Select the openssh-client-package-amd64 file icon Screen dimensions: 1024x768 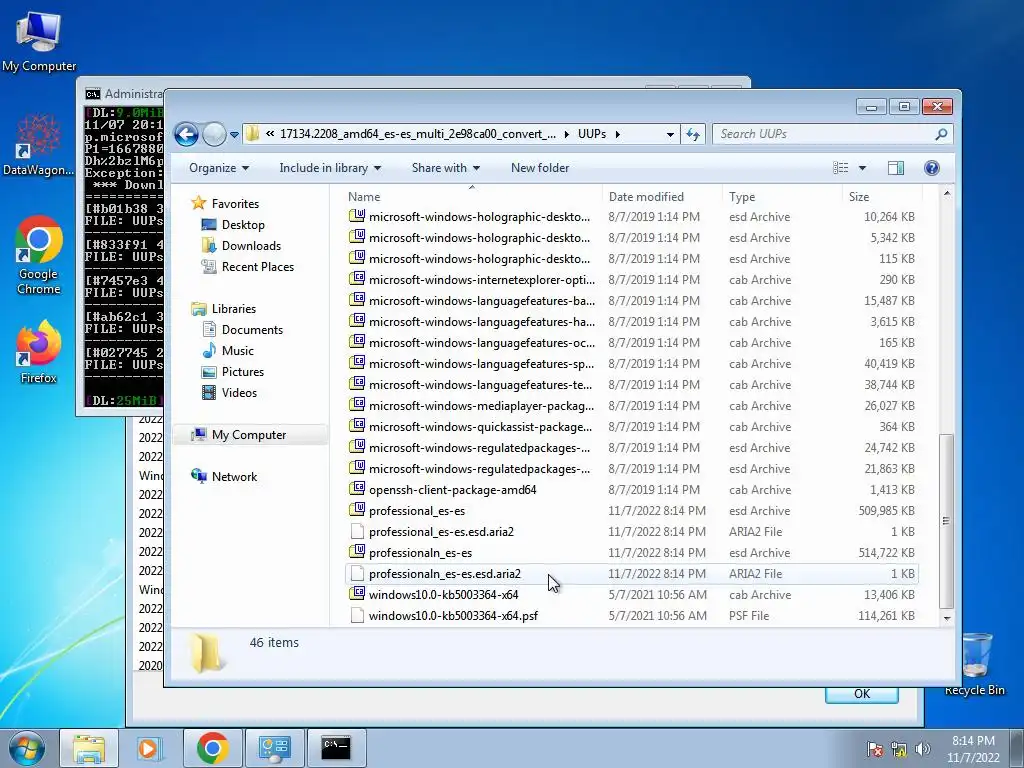(x=357, y=488)
